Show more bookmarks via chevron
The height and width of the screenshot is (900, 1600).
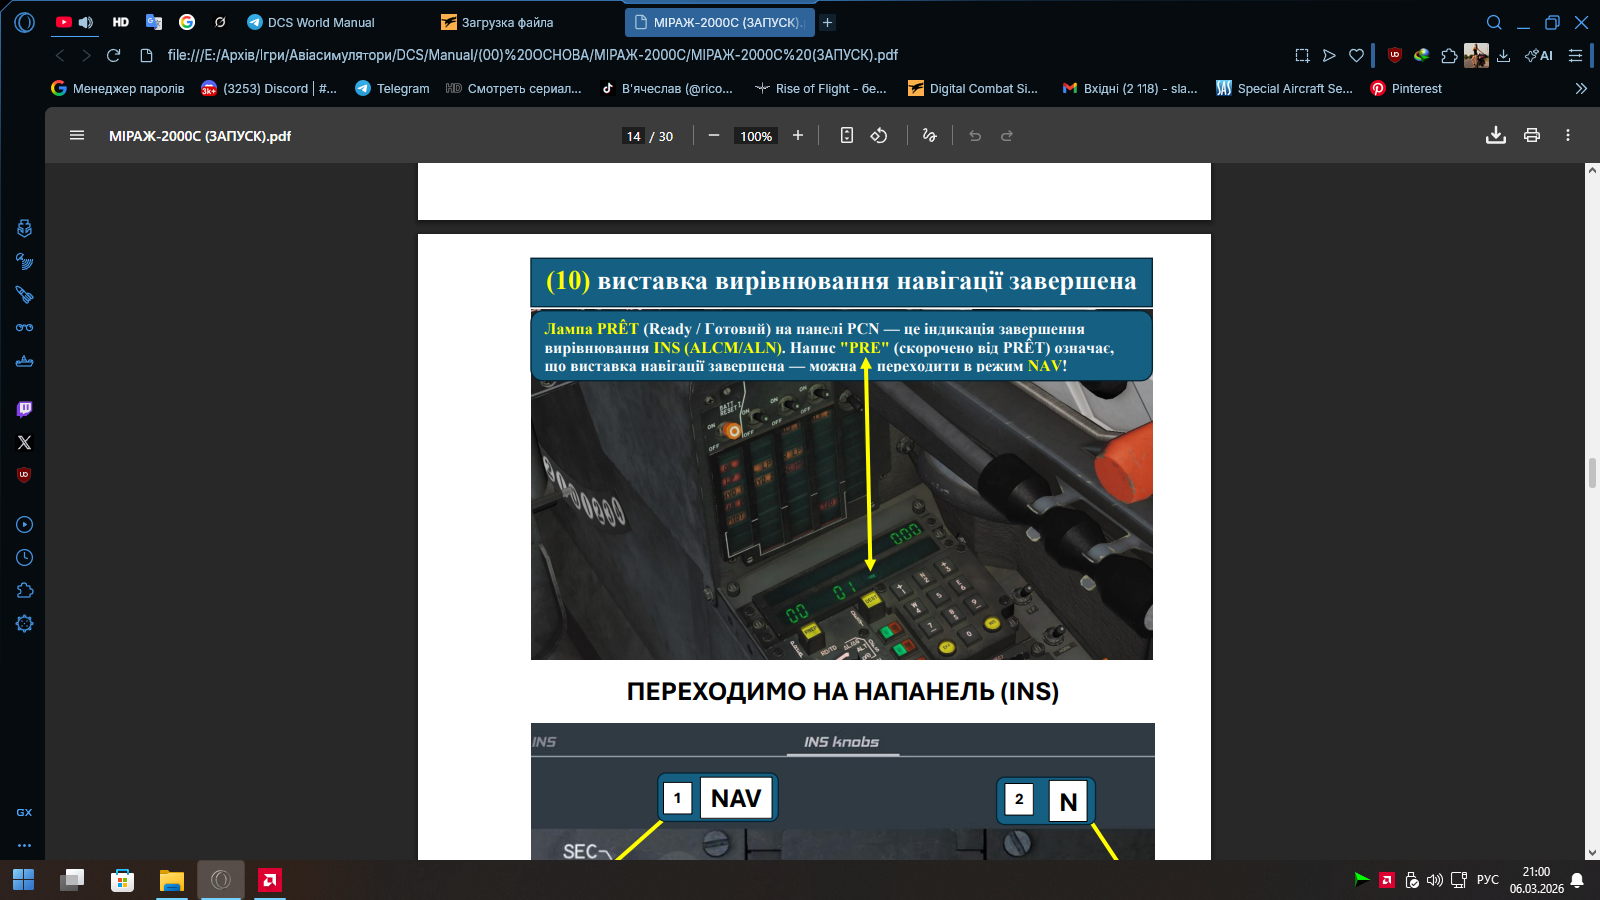click(1581, 88)
